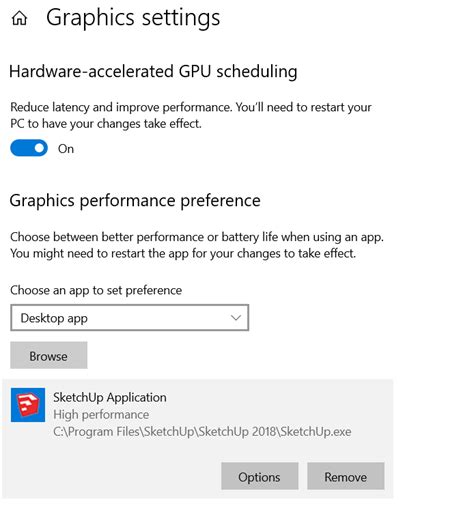The image size is (474, 532).
Task: Open the Desktop app combo box
Action: click(130, 318)
